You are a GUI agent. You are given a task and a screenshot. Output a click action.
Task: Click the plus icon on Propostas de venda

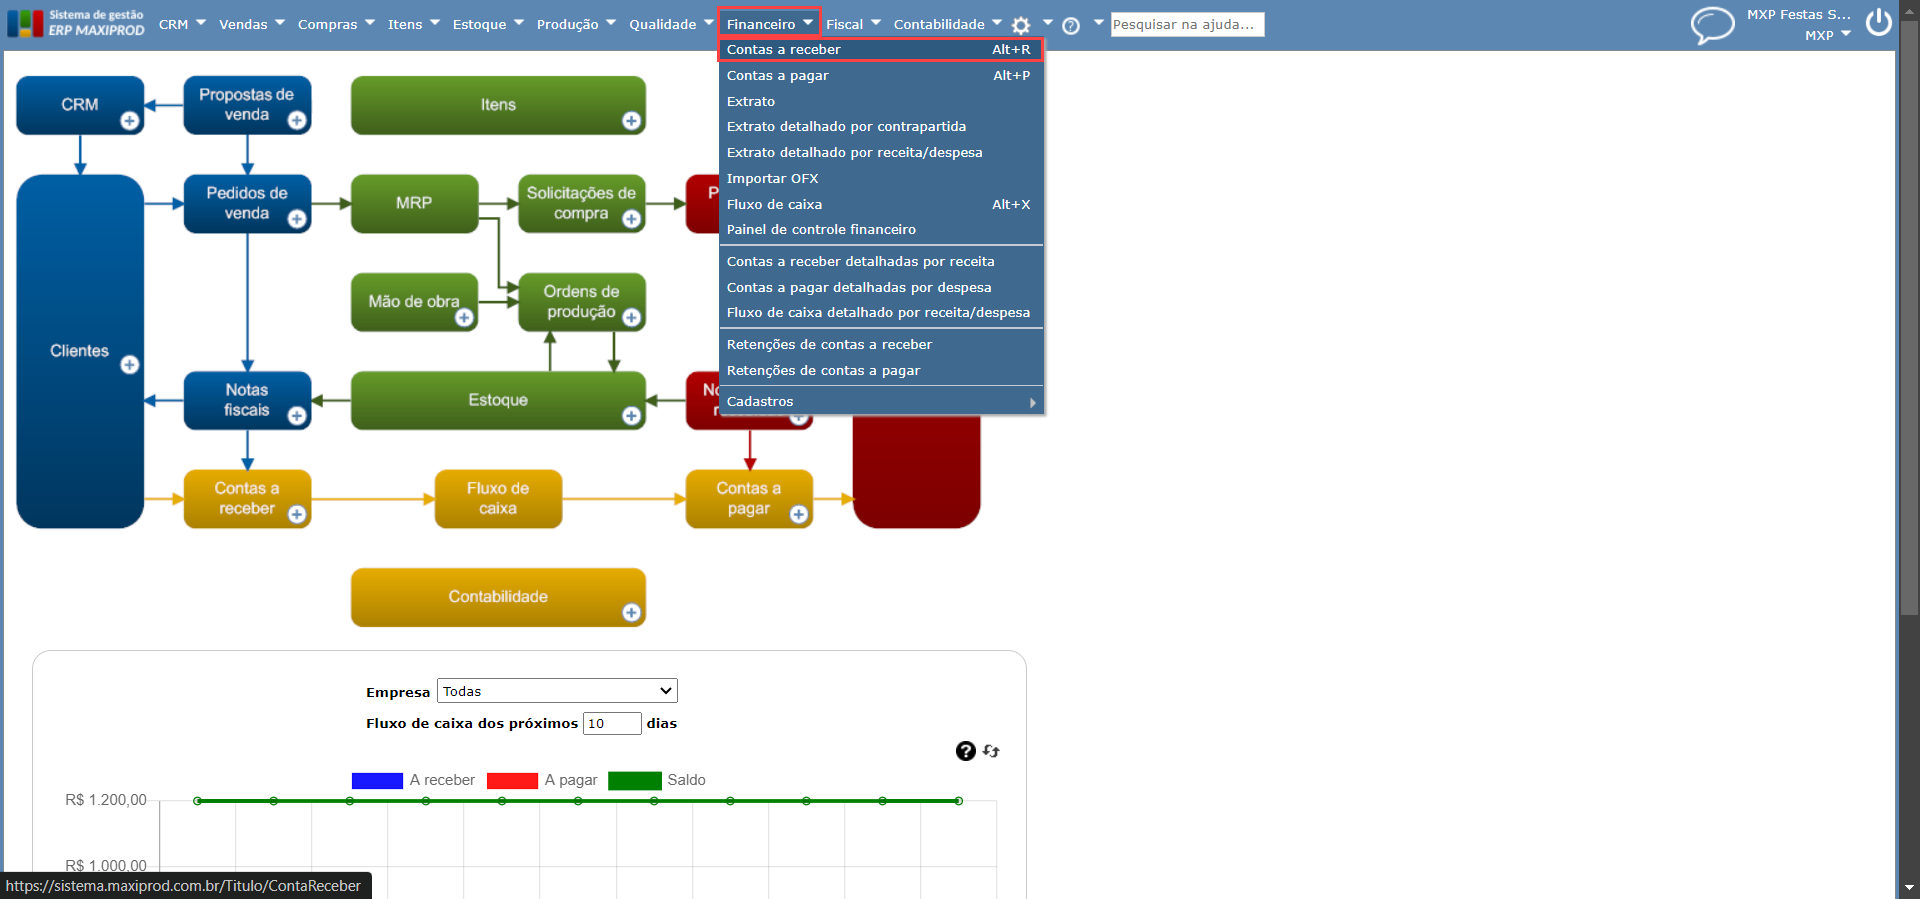[x=297, y=121]
